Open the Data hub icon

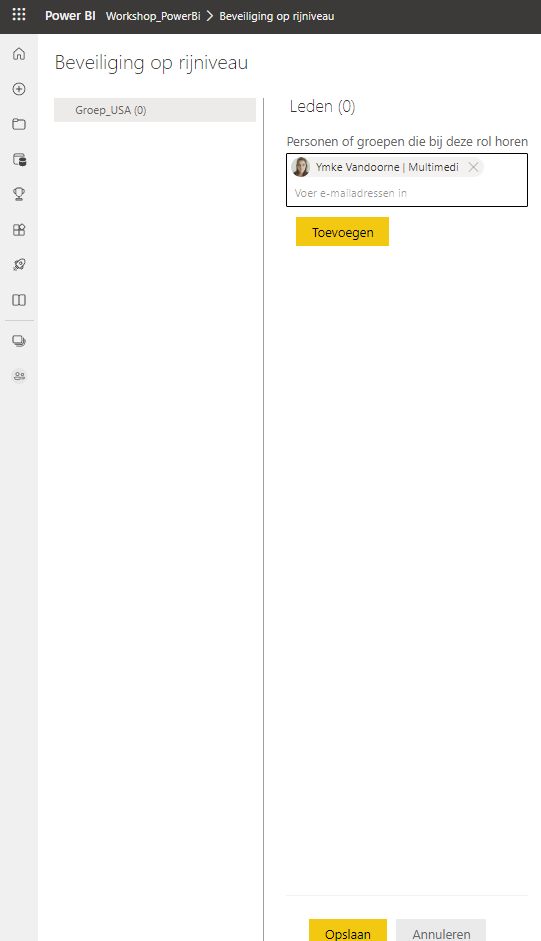point(19,160)
